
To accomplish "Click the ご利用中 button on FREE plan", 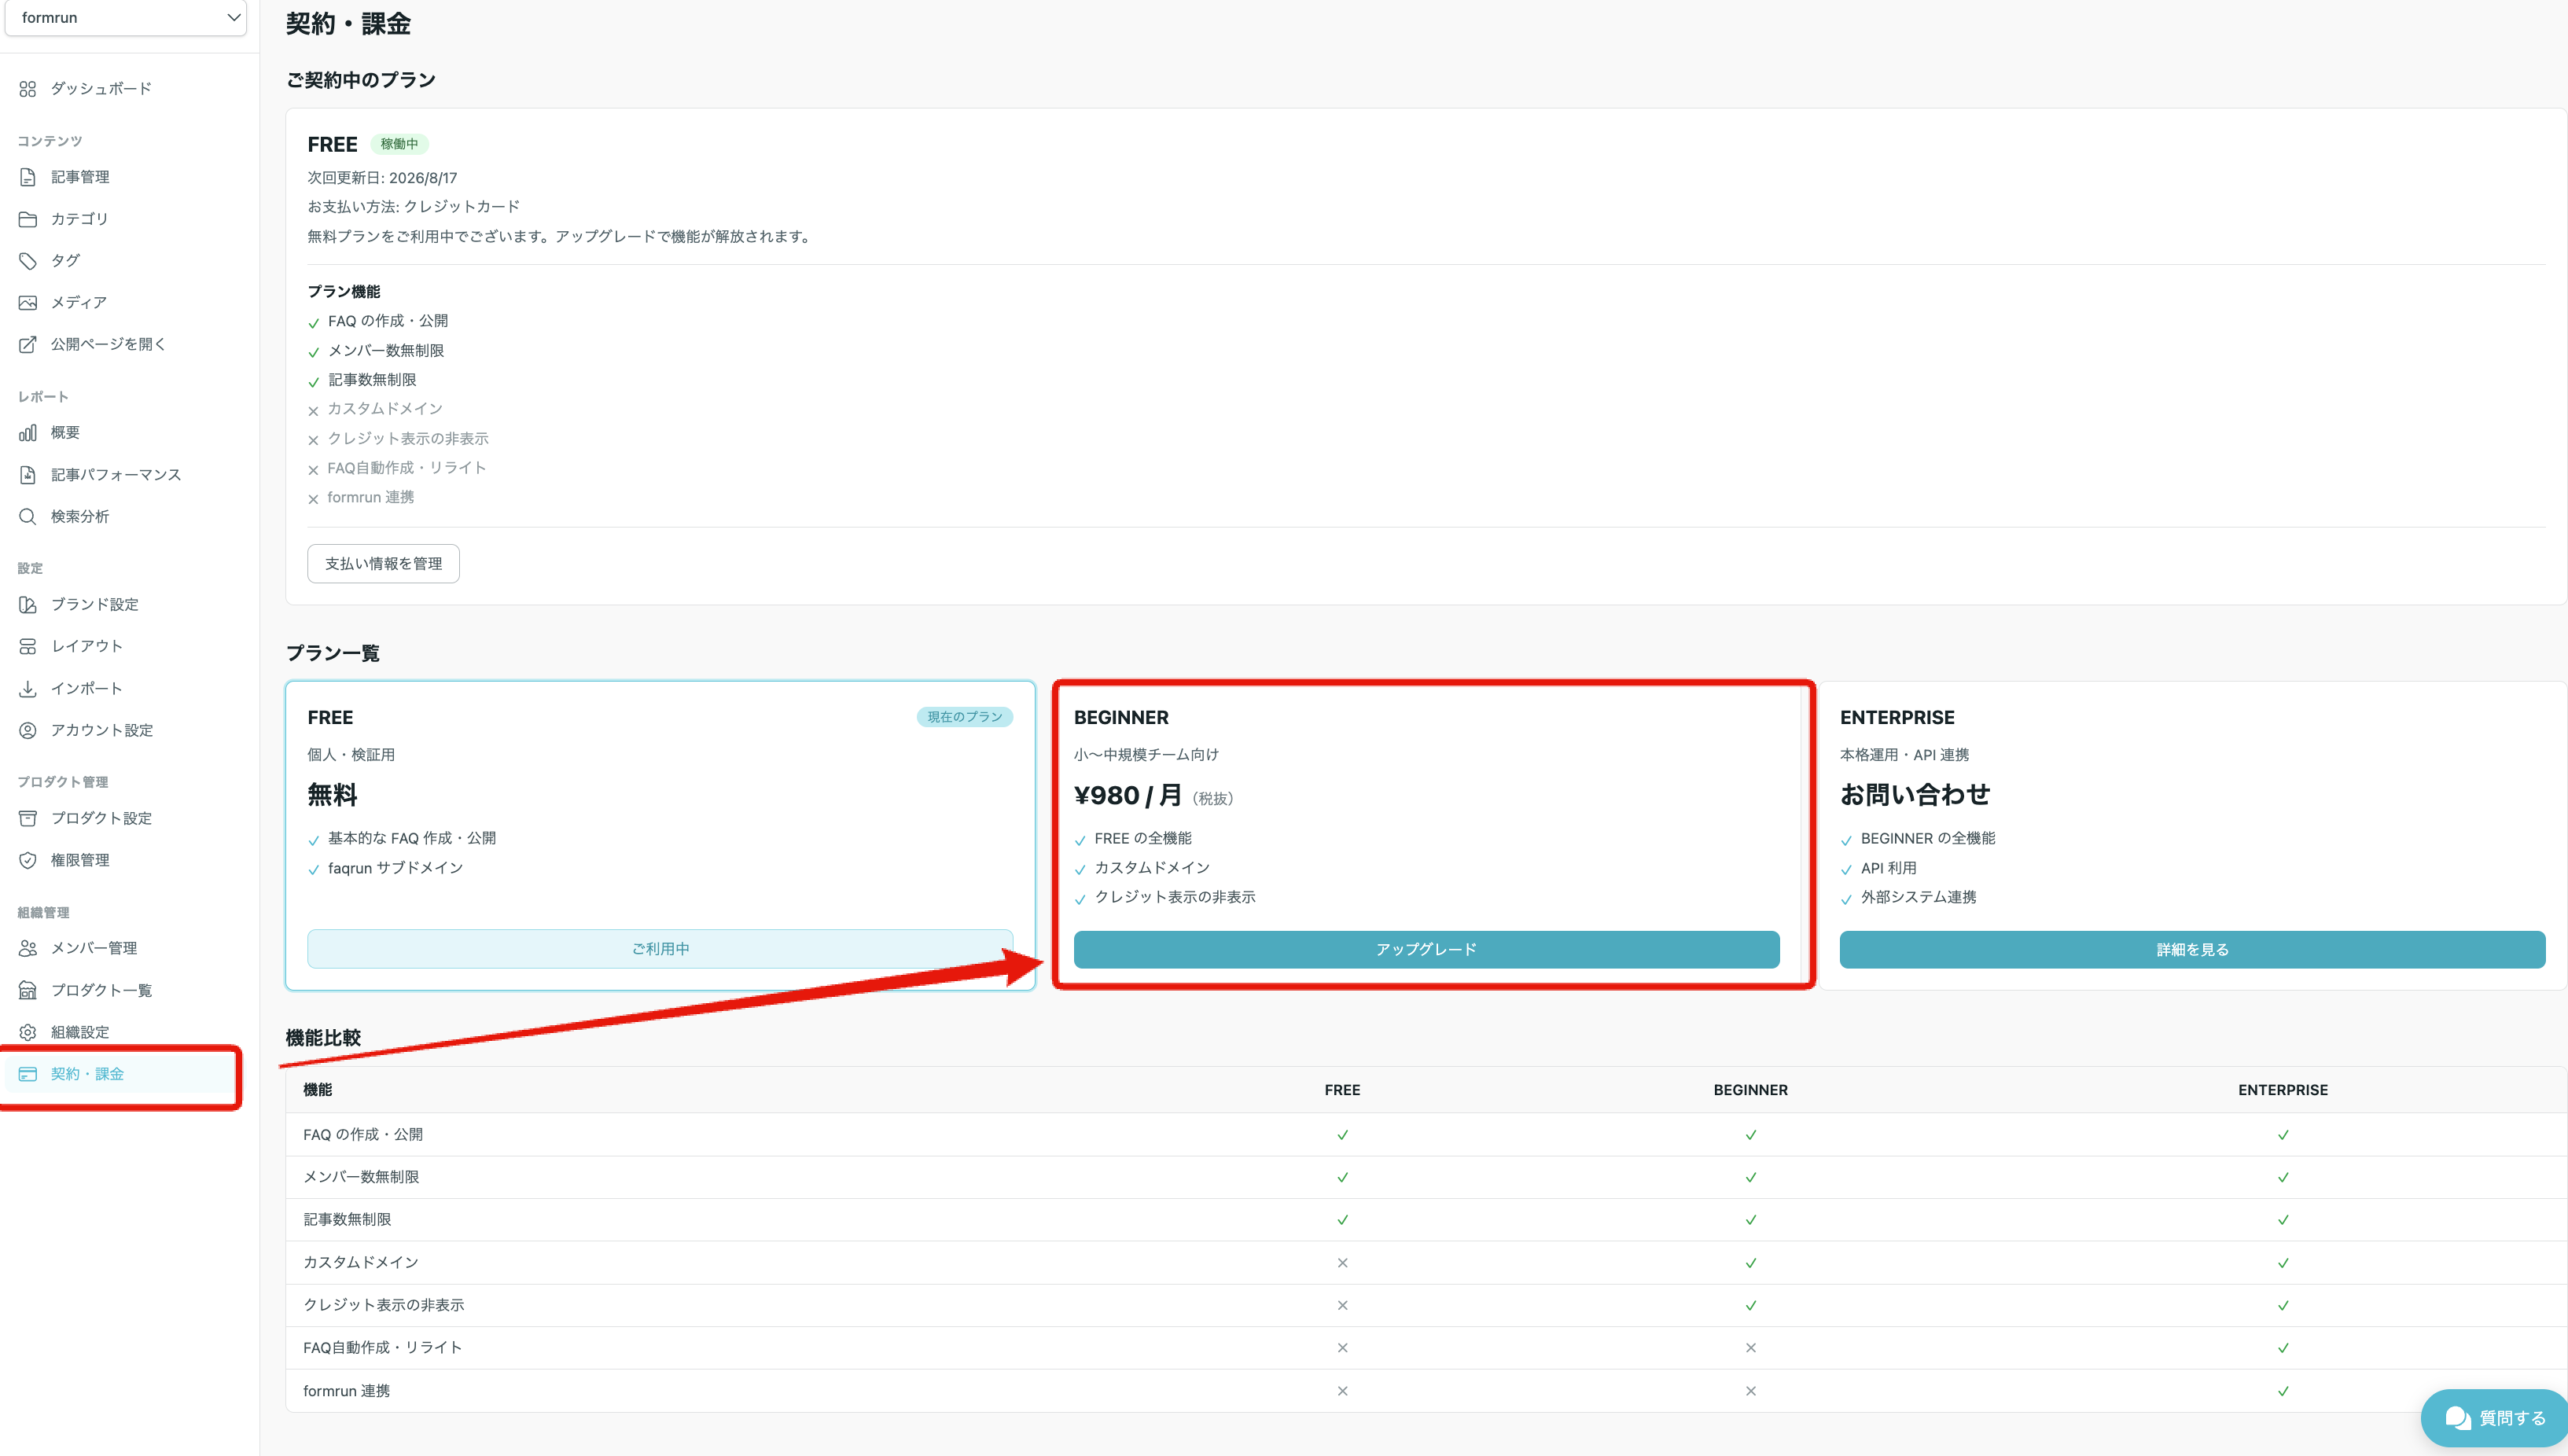I will [660, 949].
